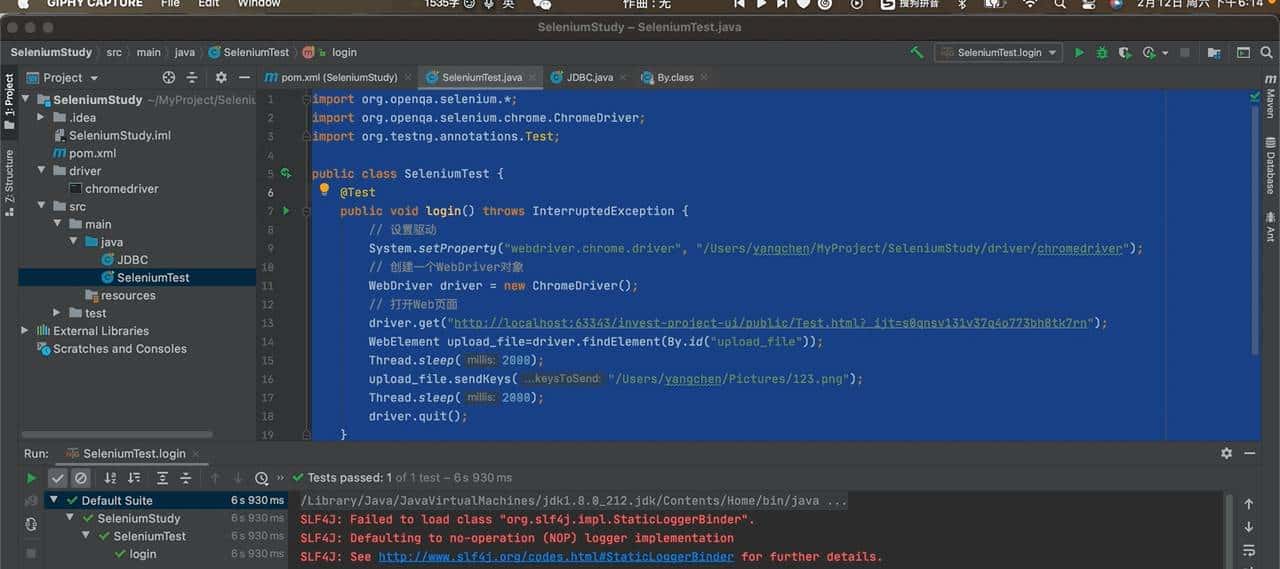Open Scratches and Consoles
The width and height of the screenshot is (1280, 569).
(112, 349)
